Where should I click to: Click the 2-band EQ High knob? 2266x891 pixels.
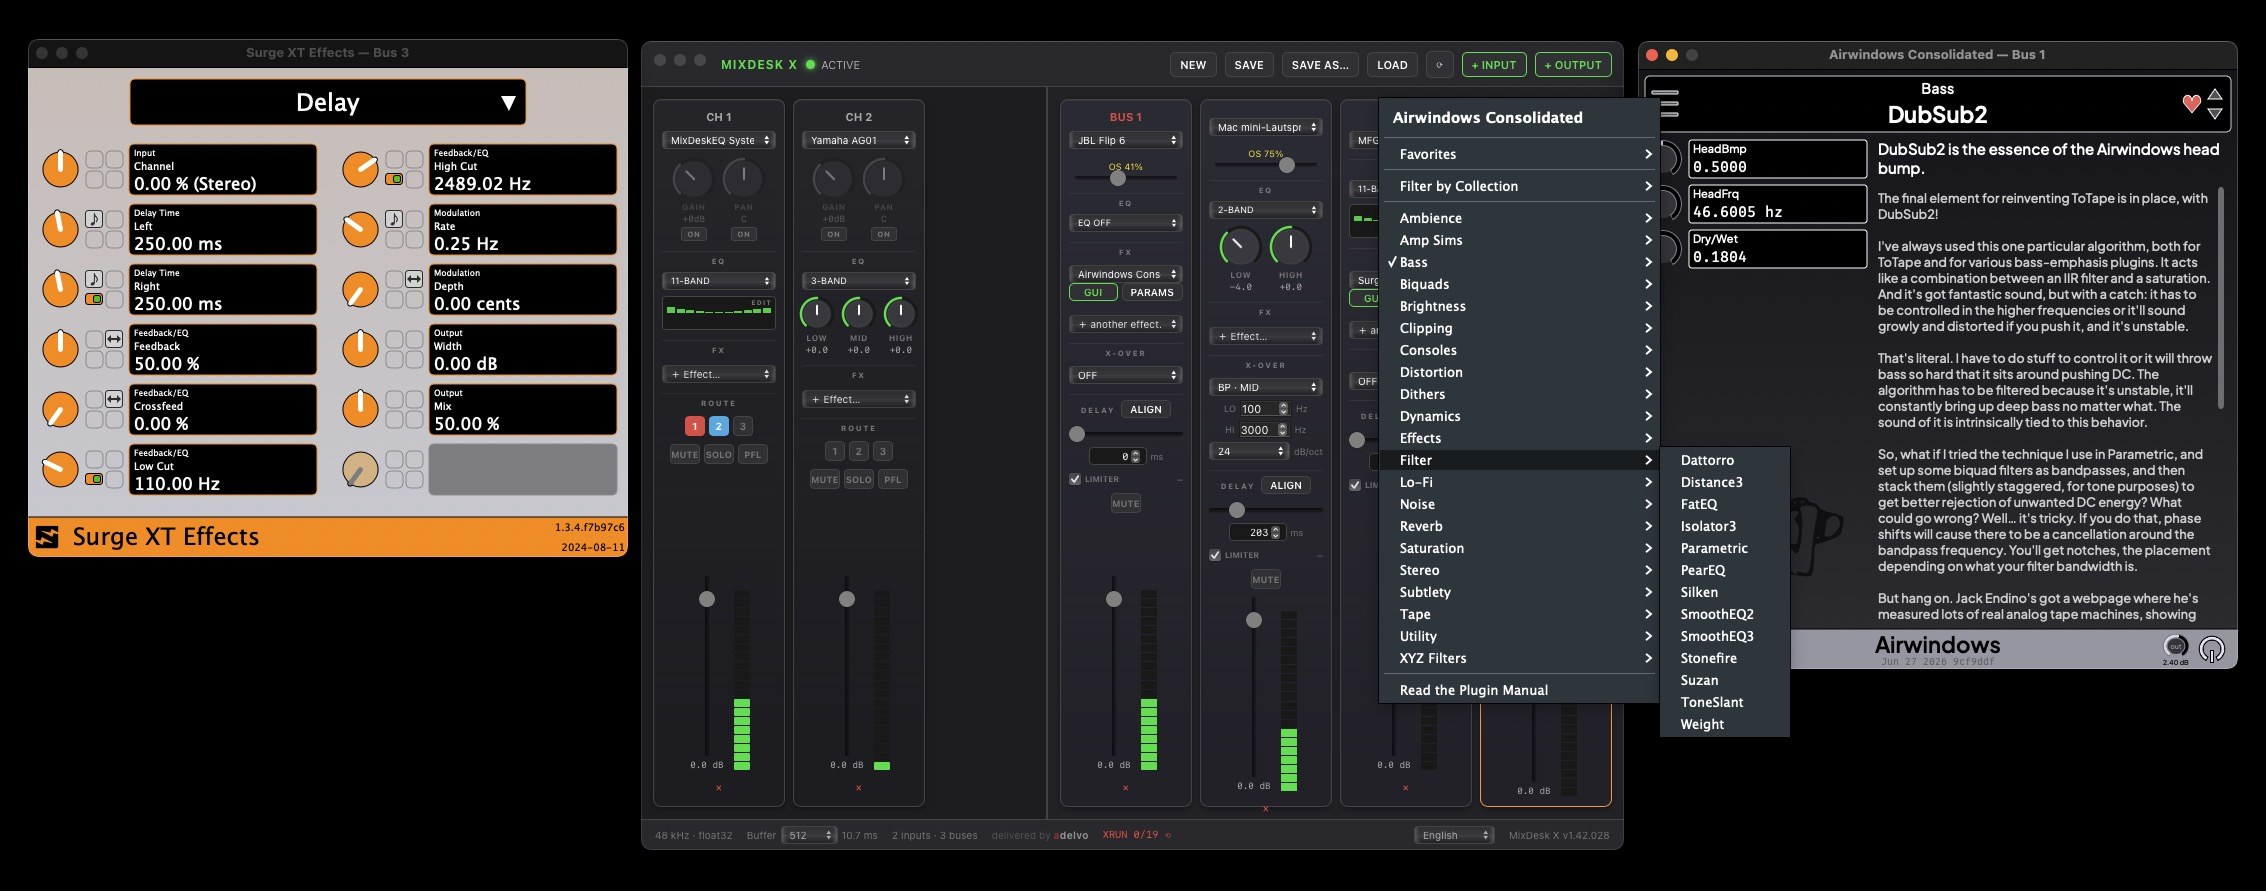tap(1290, 246)
